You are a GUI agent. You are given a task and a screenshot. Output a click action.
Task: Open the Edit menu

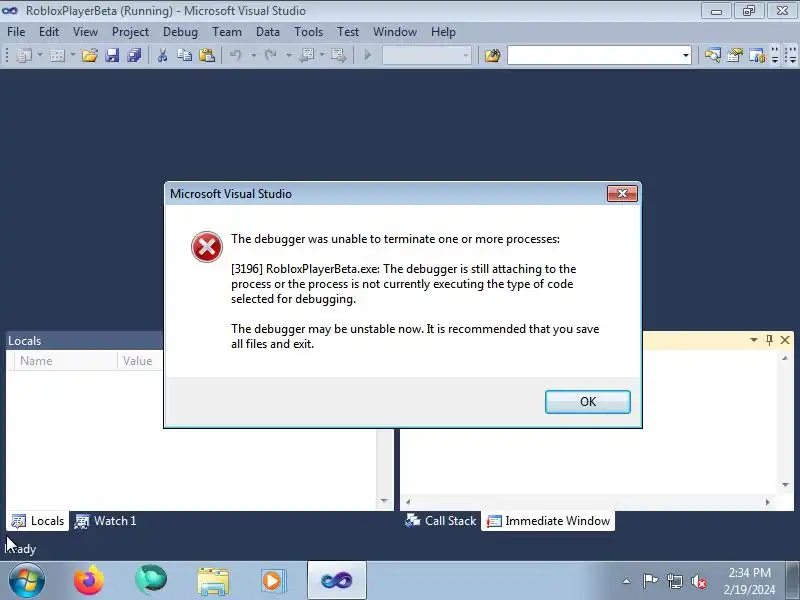(x=49, y=32)
